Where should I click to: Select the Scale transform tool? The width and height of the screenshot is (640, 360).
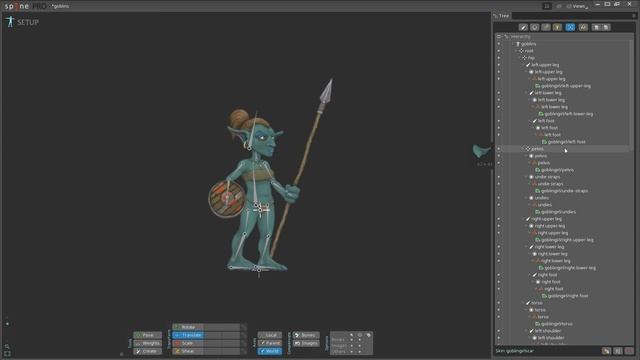188,343
